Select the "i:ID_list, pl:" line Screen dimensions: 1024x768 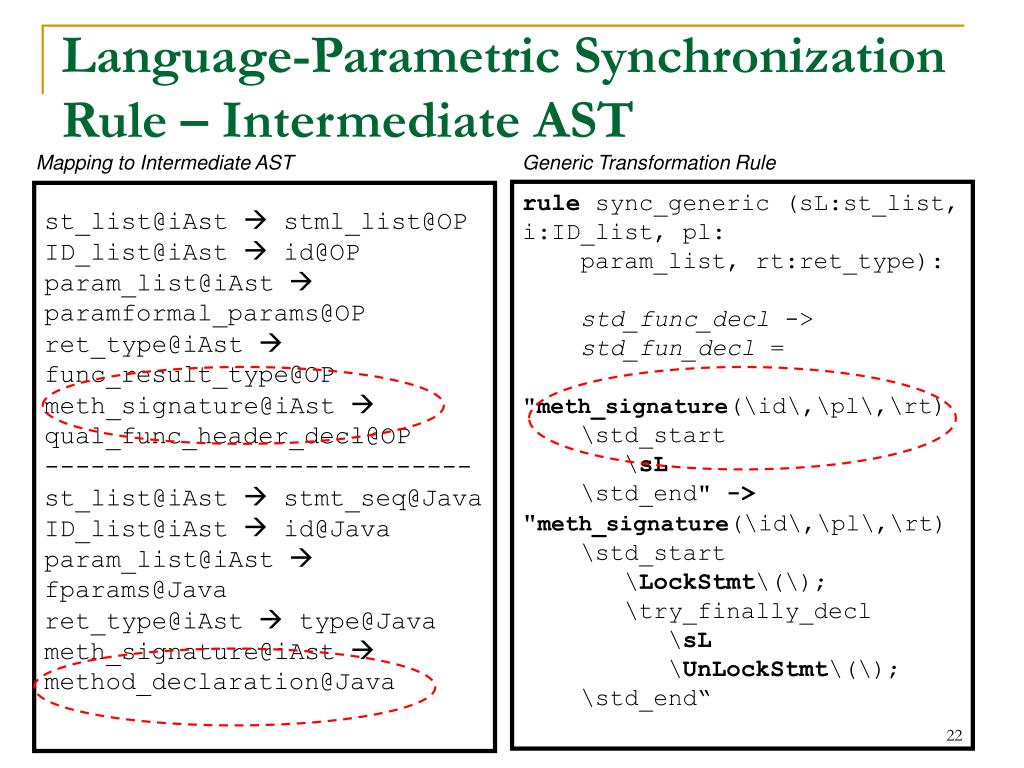624,233
